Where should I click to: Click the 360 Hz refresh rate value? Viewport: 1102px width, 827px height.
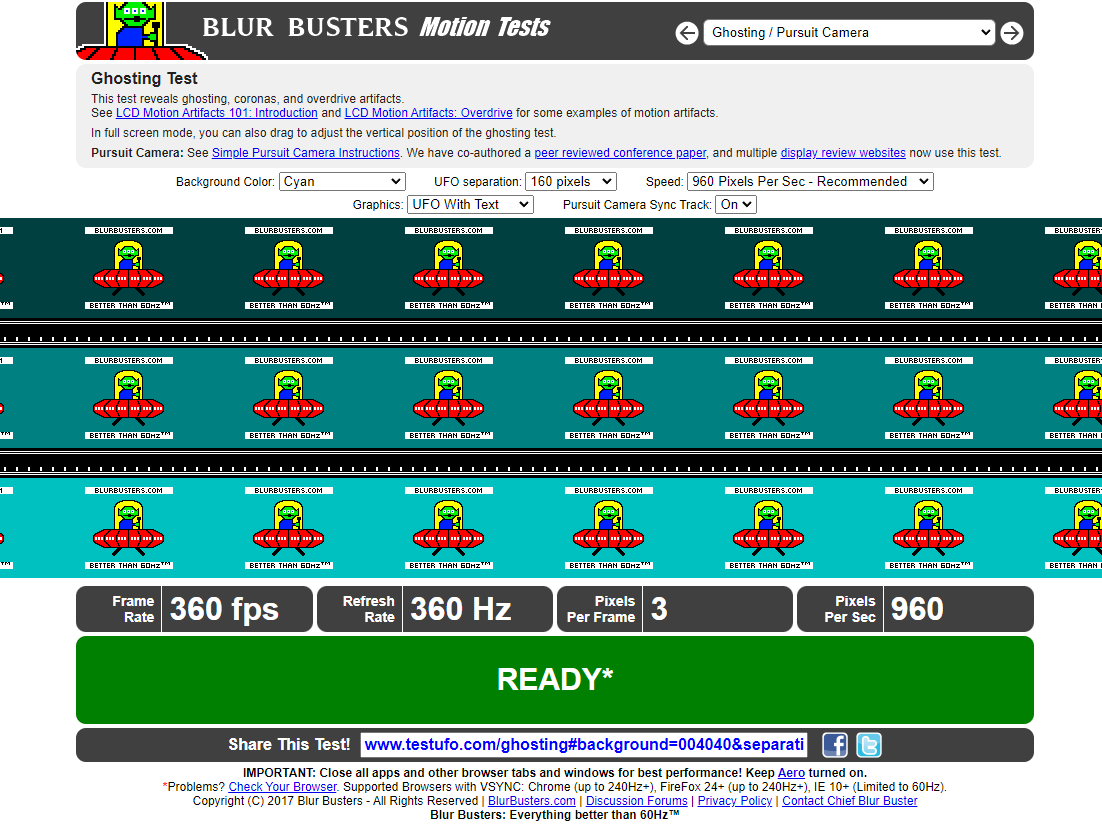460,609
